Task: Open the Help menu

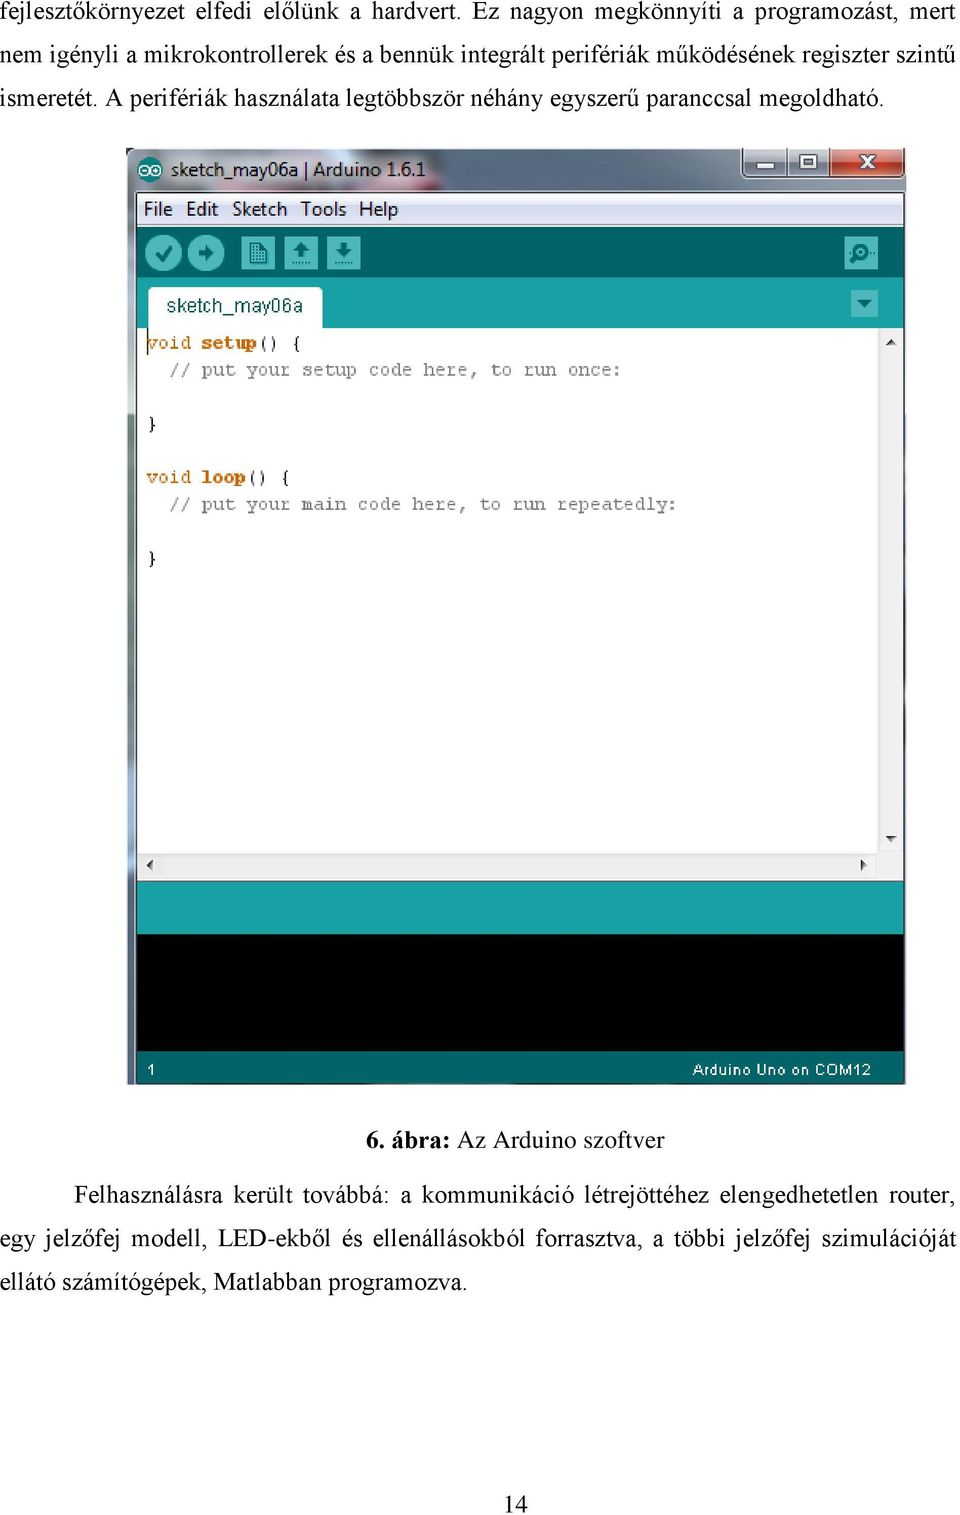Action: (379, 209)
